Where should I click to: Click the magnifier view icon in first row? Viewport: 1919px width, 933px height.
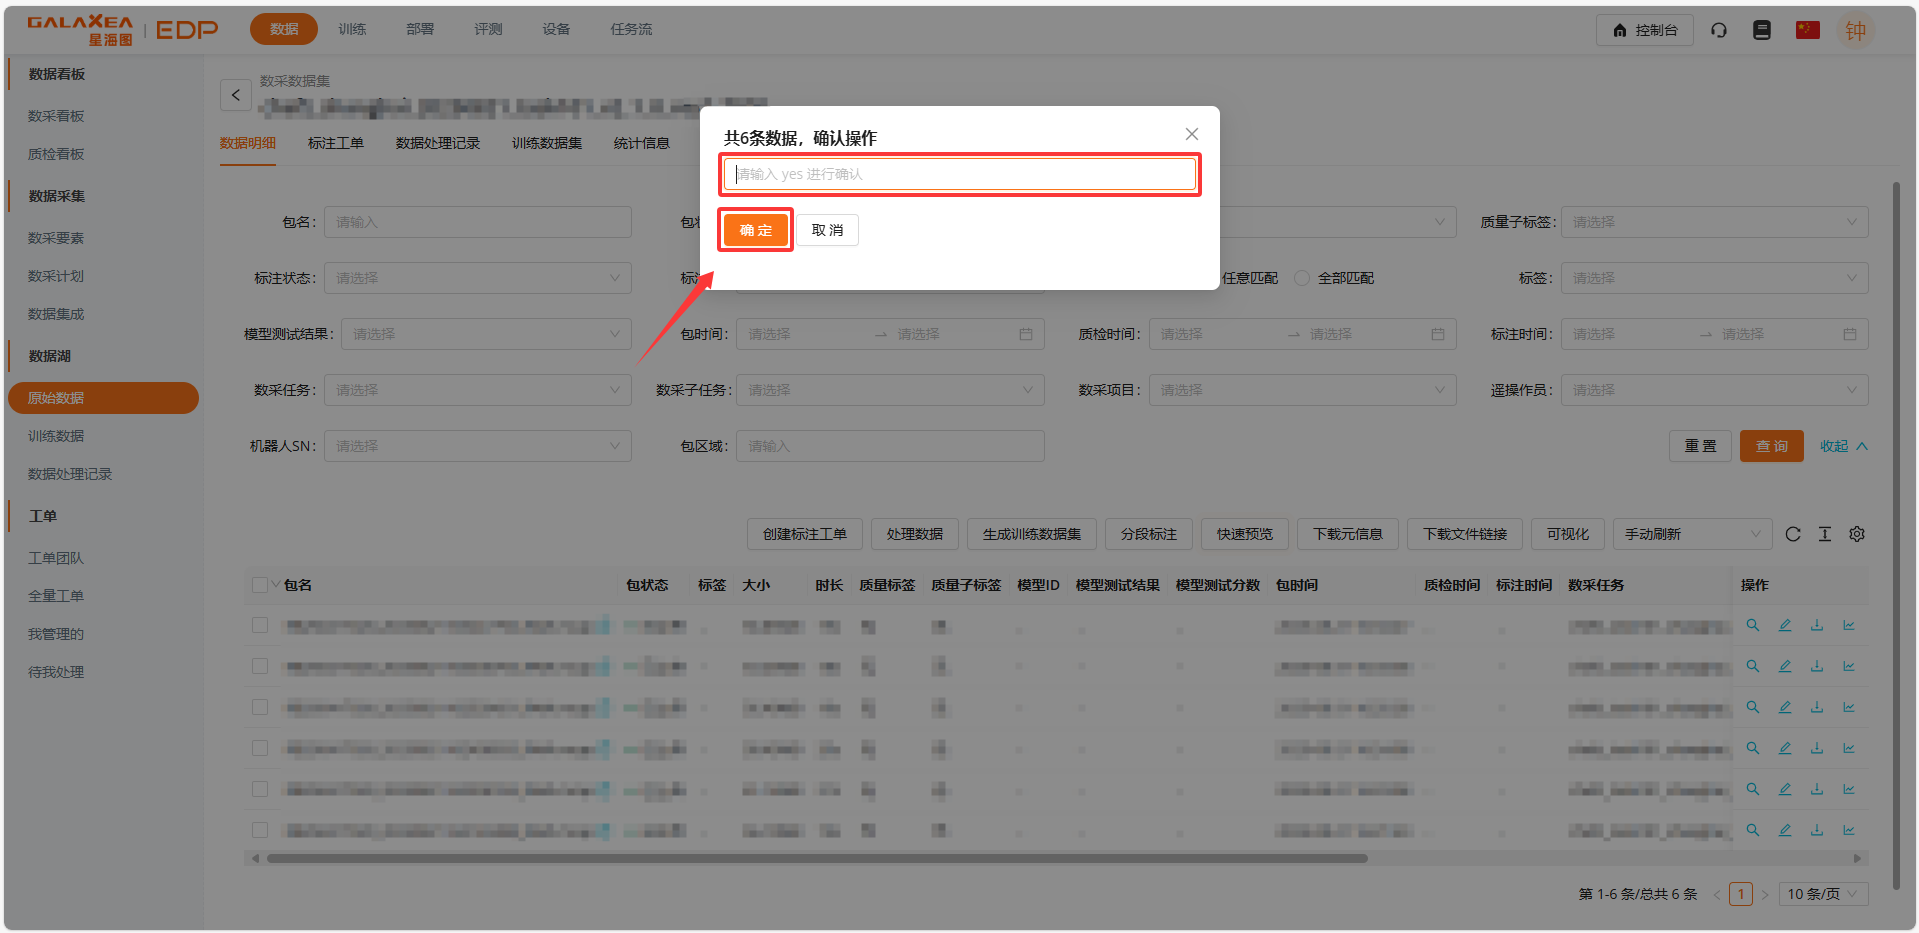tap(1753, 625)
